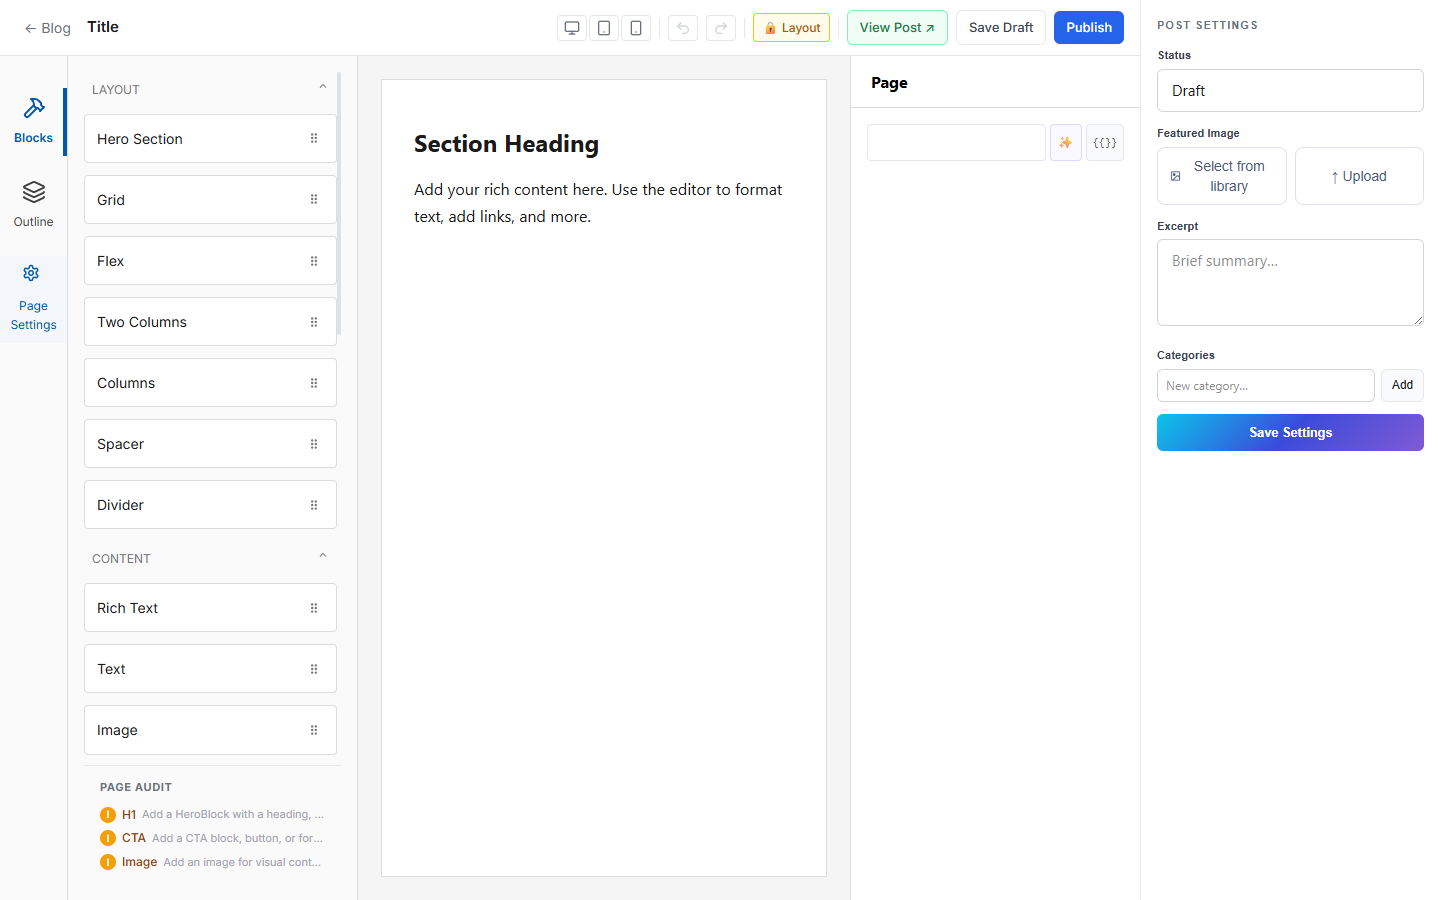Collapse the LAYOUT section chevron
The image size is (1440, 900).
323,87
